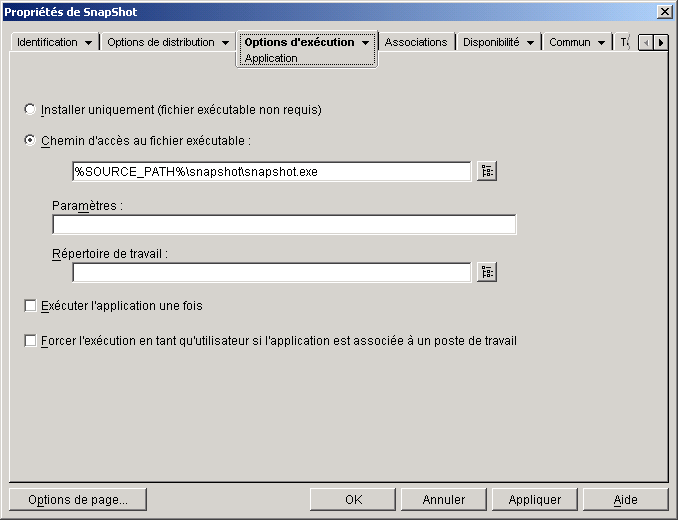Screen dimensions: 678x520
Task: Toggle 'Forcer l'exécution en tant qu'utilisateur' checkbox
Action: (30, 341)
